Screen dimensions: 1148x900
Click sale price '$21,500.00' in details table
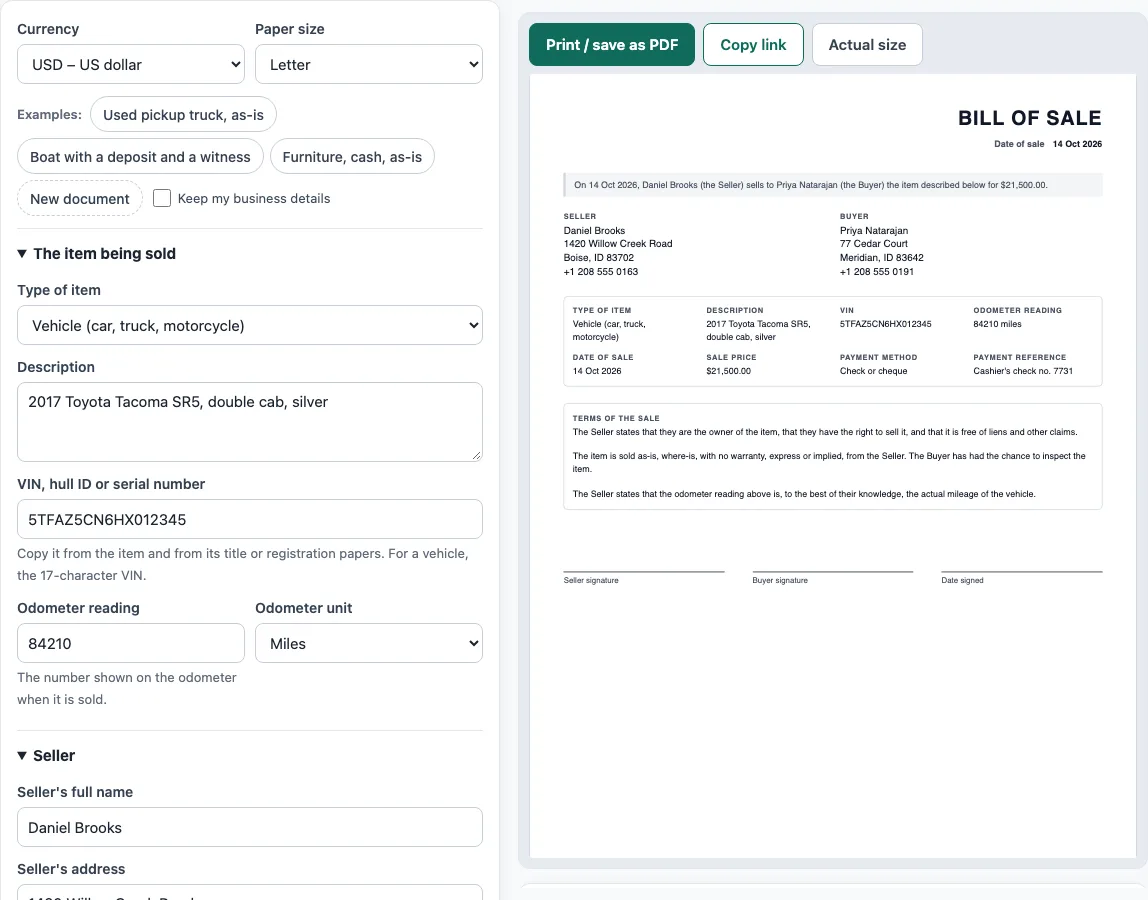728,371
